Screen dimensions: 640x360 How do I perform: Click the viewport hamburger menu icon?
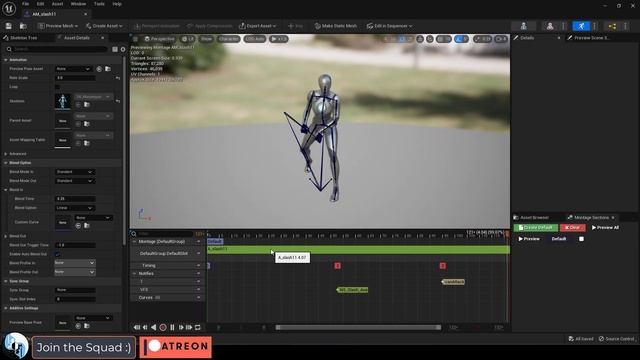click(136, 39)
